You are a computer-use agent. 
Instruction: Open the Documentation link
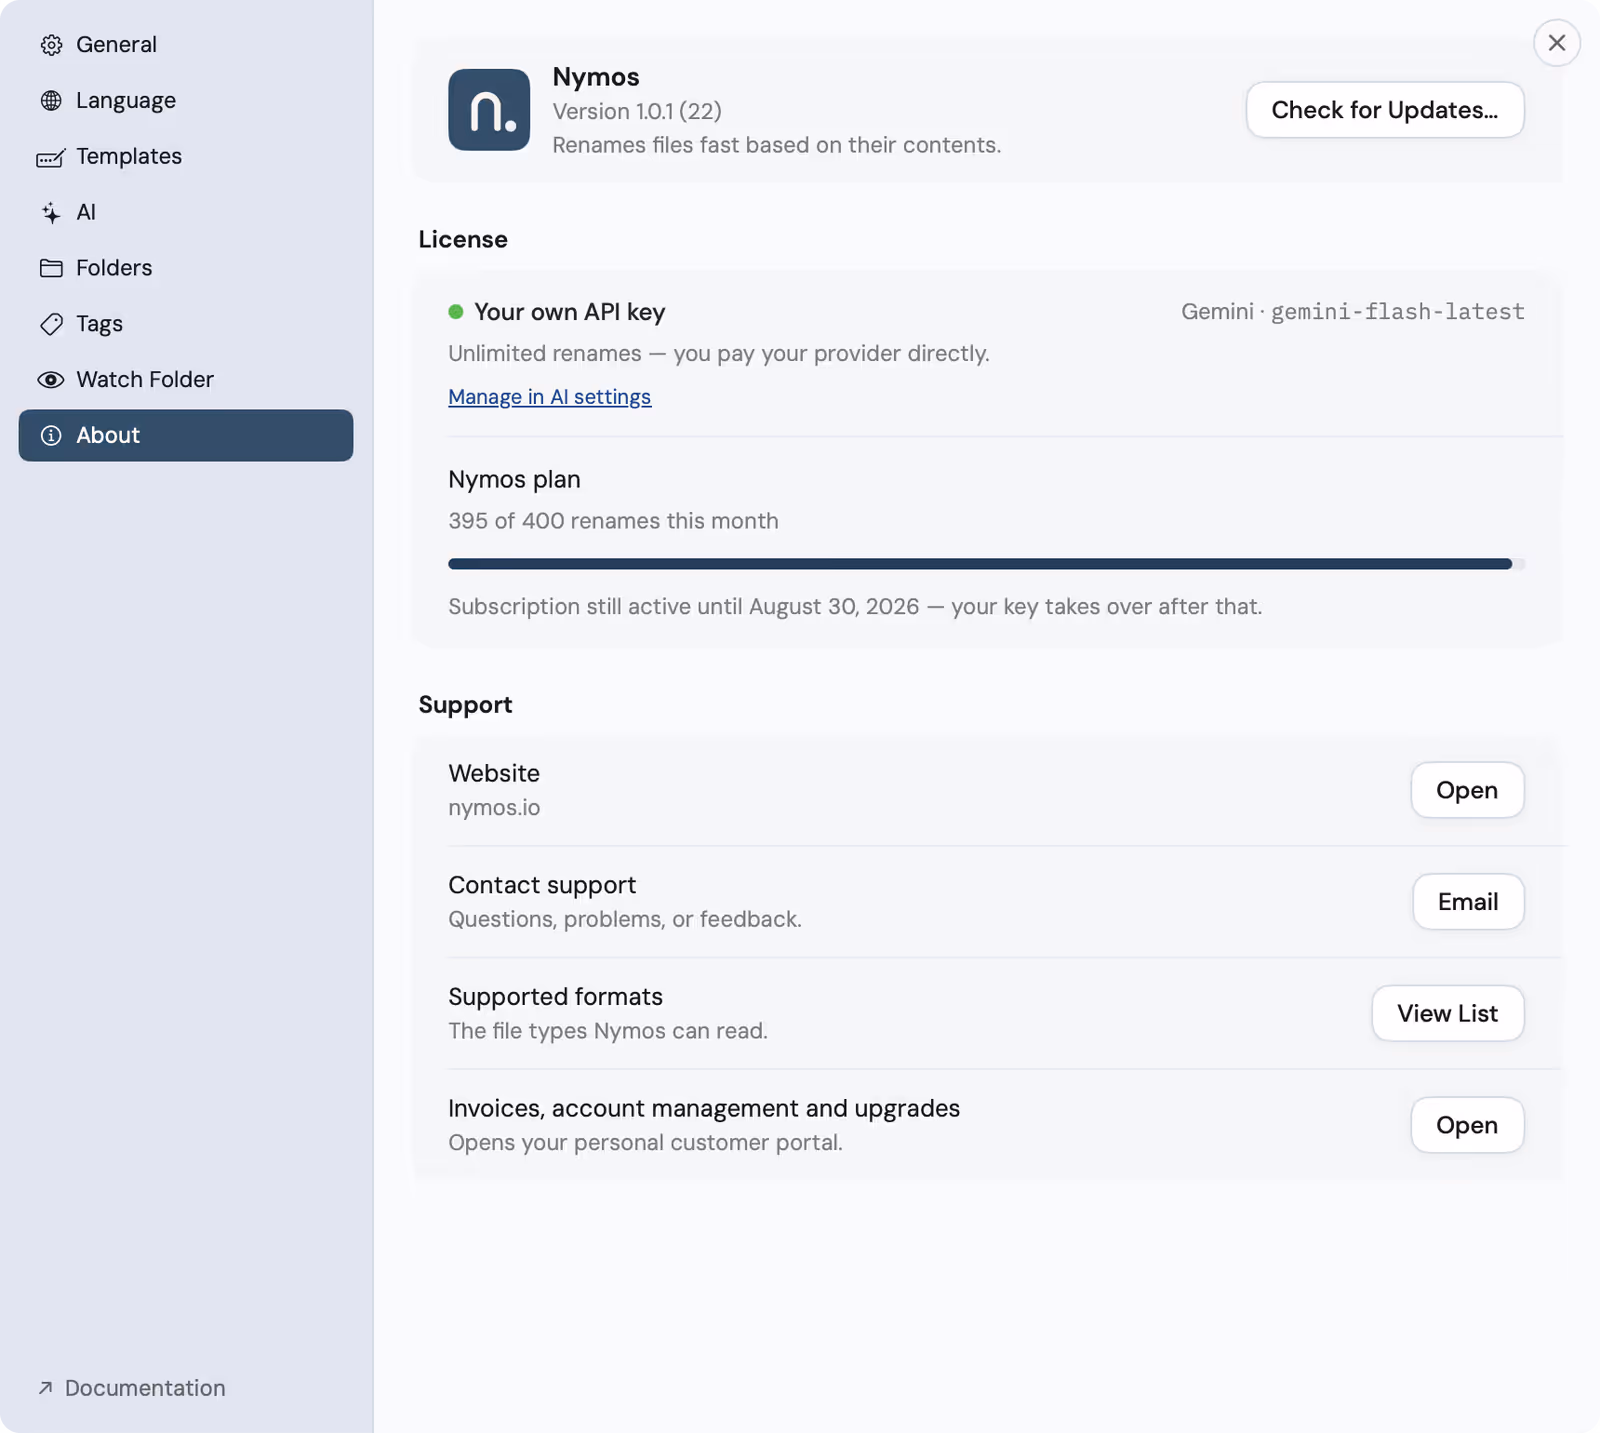click(x=132, y=1388)
